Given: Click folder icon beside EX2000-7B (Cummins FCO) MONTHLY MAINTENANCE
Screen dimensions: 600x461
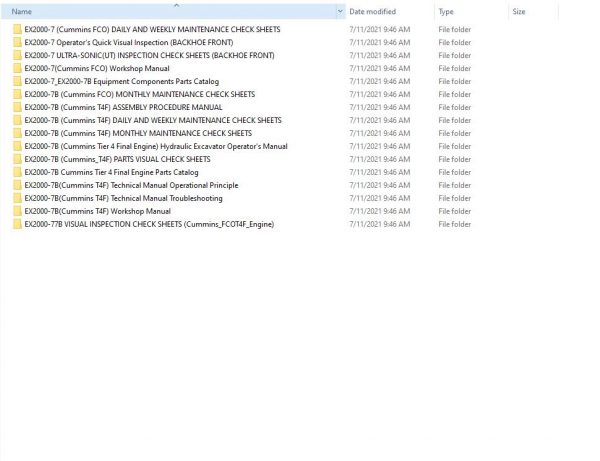Looking at the screenshot, I should (x=17, y=94).
